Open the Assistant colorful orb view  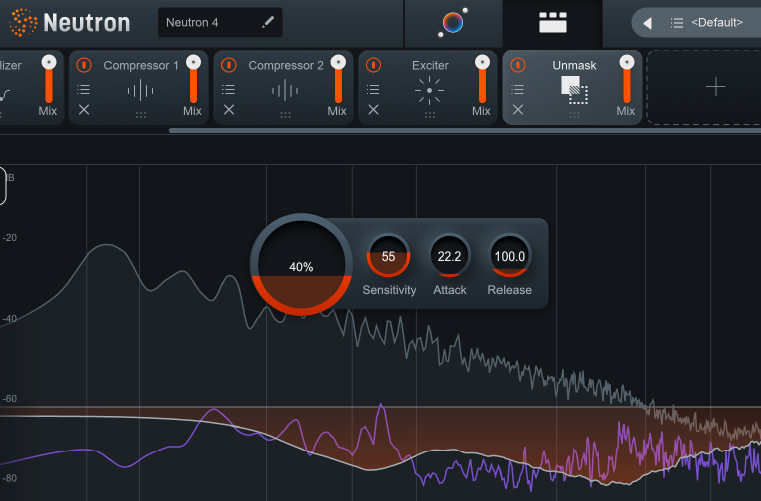(x=453, y=22)
